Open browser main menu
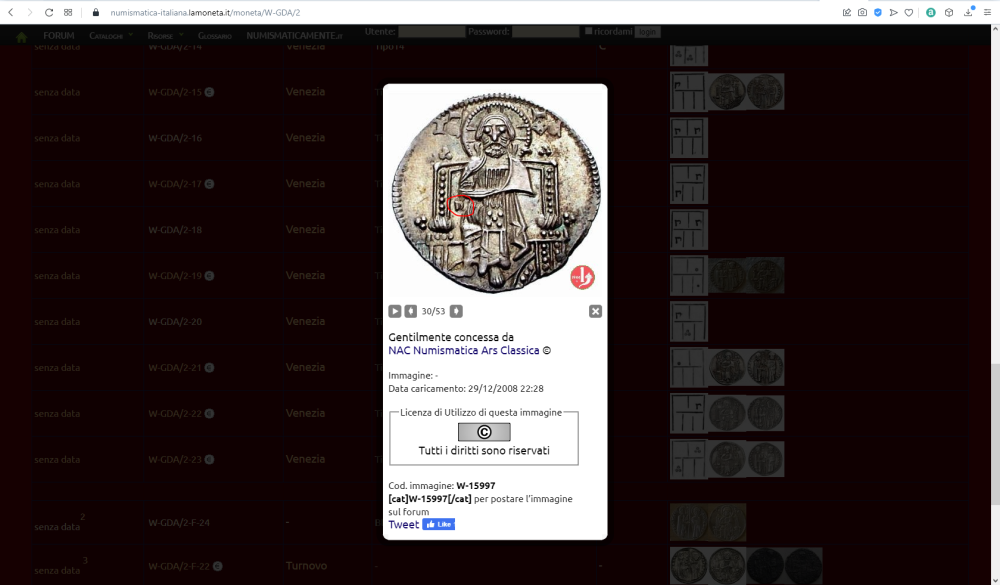This screenshot has width=1000, height=585. (x=986, y=12)
